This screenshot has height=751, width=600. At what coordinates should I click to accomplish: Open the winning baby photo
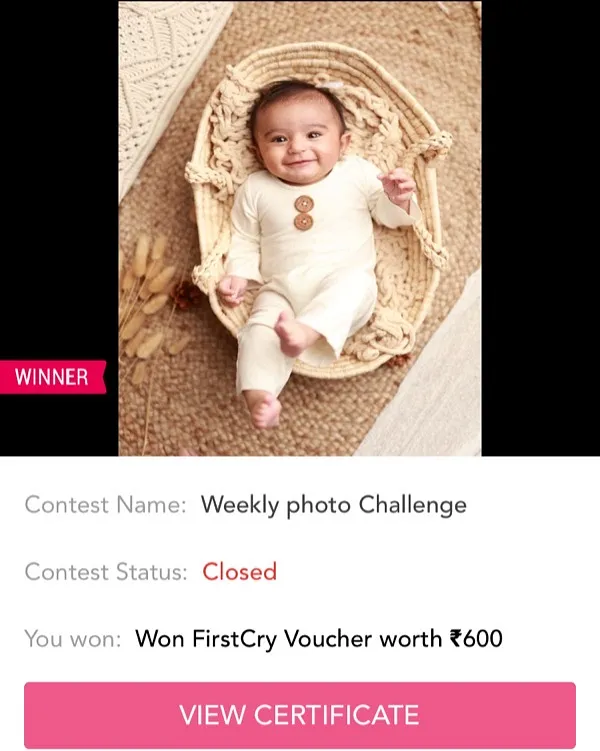[300, 228]
